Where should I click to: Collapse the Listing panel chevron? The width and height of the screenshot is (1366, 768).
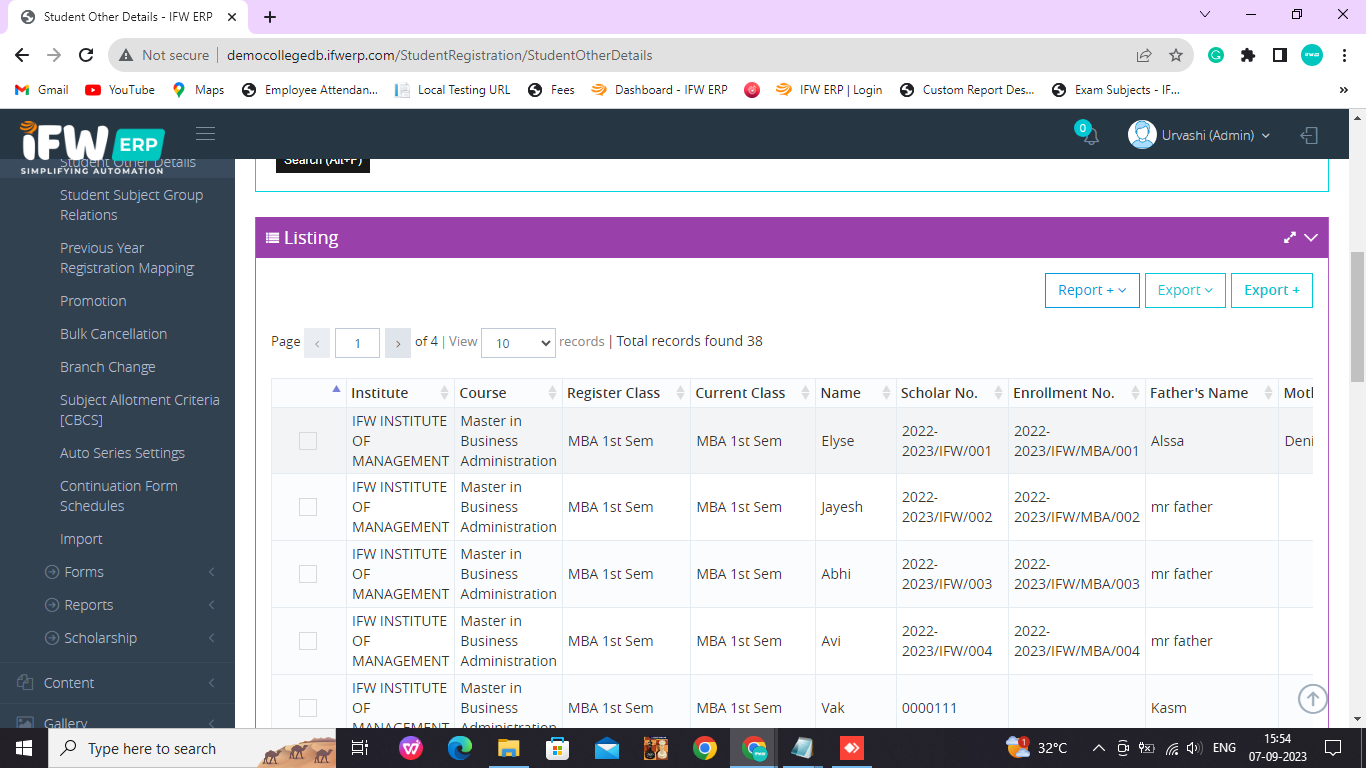coord(1311,238)
